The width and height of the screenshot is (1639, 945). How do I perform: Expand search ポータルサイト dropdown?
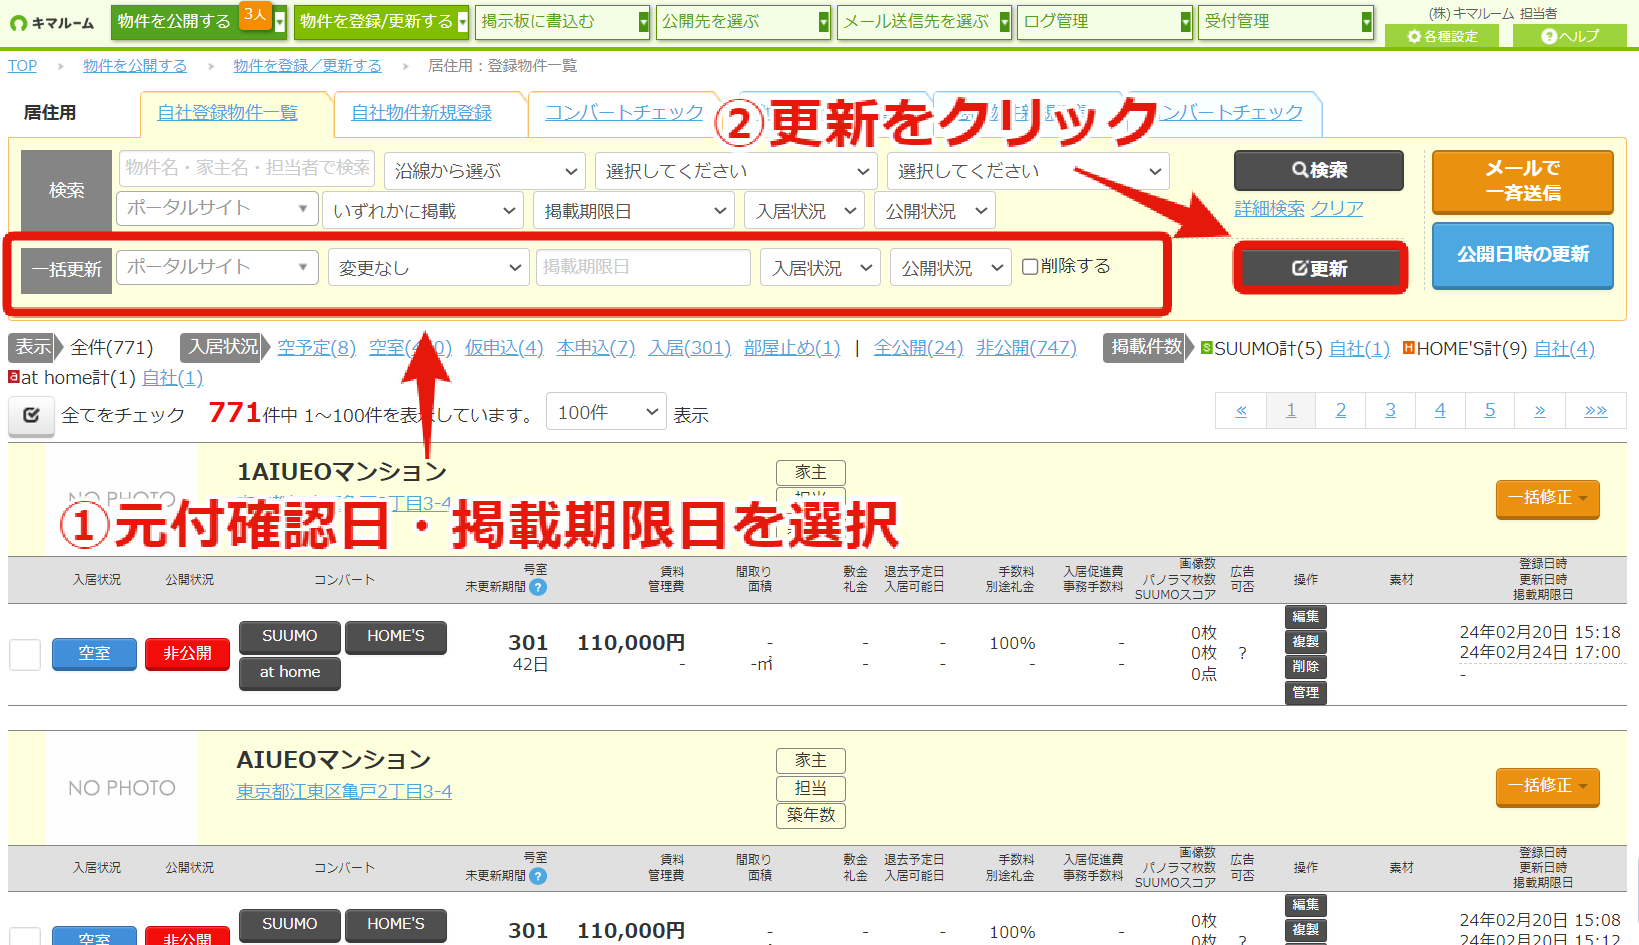[x=217, y=209]
